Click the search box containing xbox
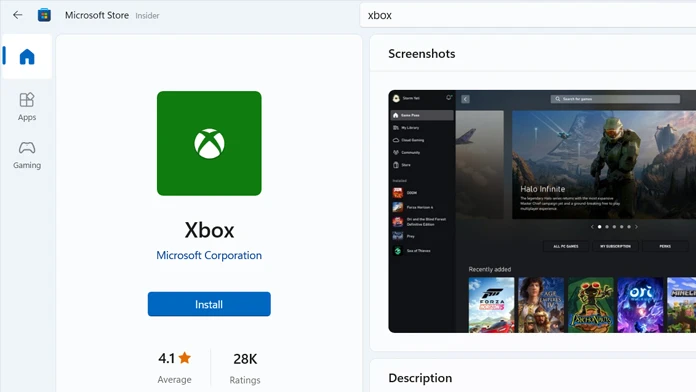This screenshot has height=392, width=696. tap(528, 15)
